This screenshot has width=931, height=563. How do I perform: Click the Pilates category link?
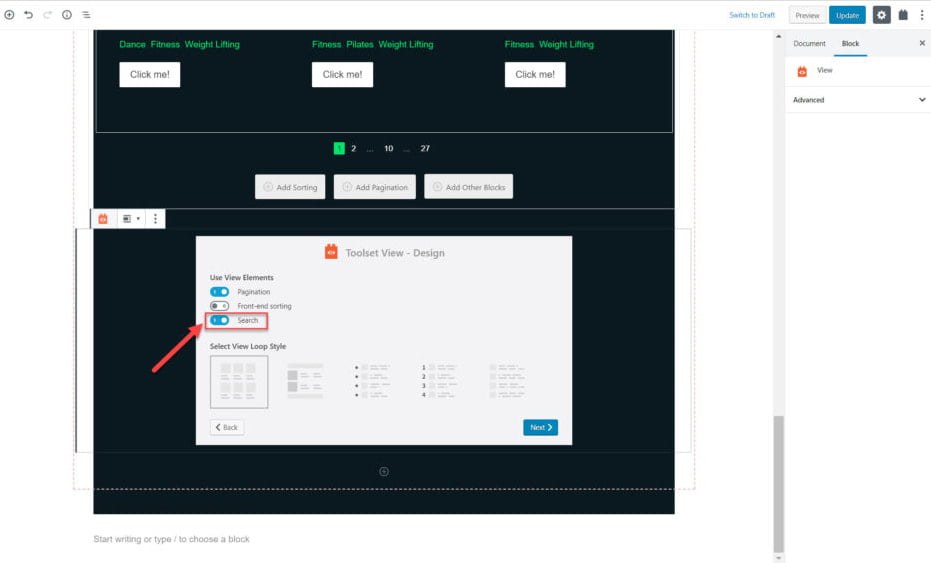[360, 44]
